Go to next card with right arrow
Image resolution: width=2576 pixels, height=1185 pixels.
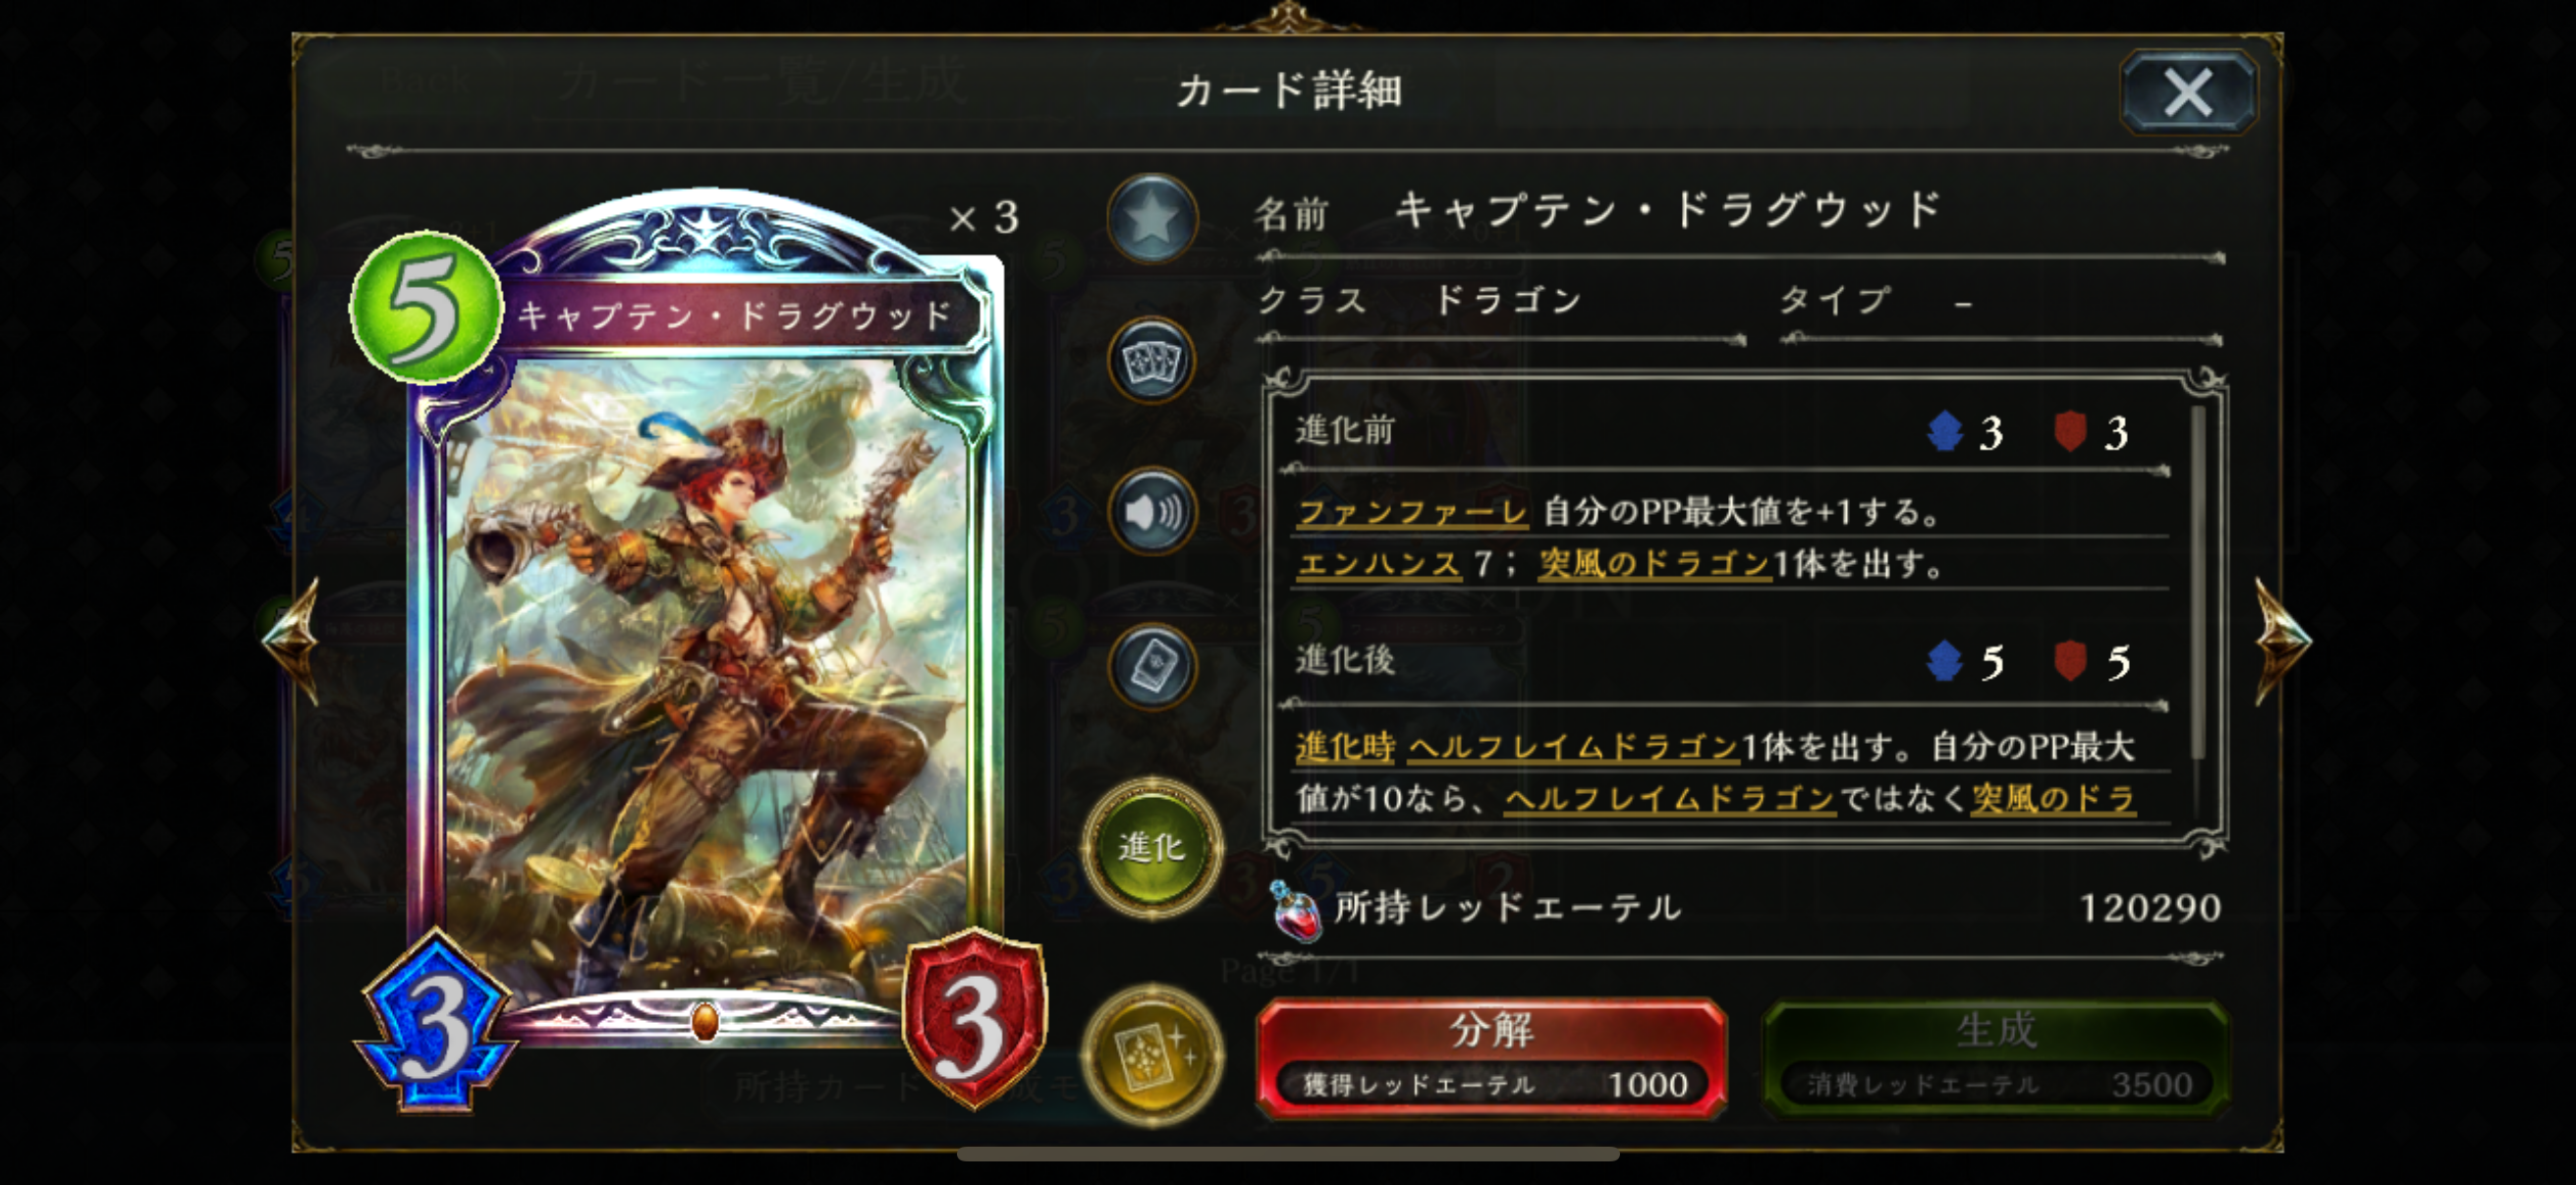(x=2283, y=641)
